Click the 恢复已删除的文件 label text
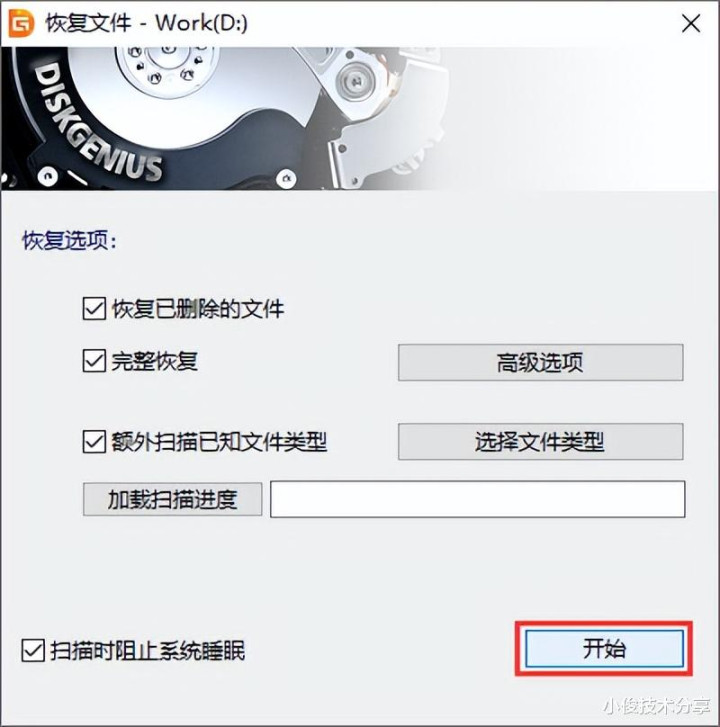720x727 pixels. [x=198, y=309]
